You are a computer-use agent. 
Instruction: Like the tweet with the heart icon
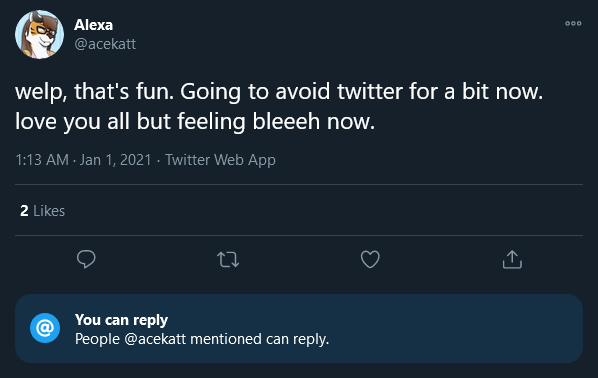coord(370,259)
